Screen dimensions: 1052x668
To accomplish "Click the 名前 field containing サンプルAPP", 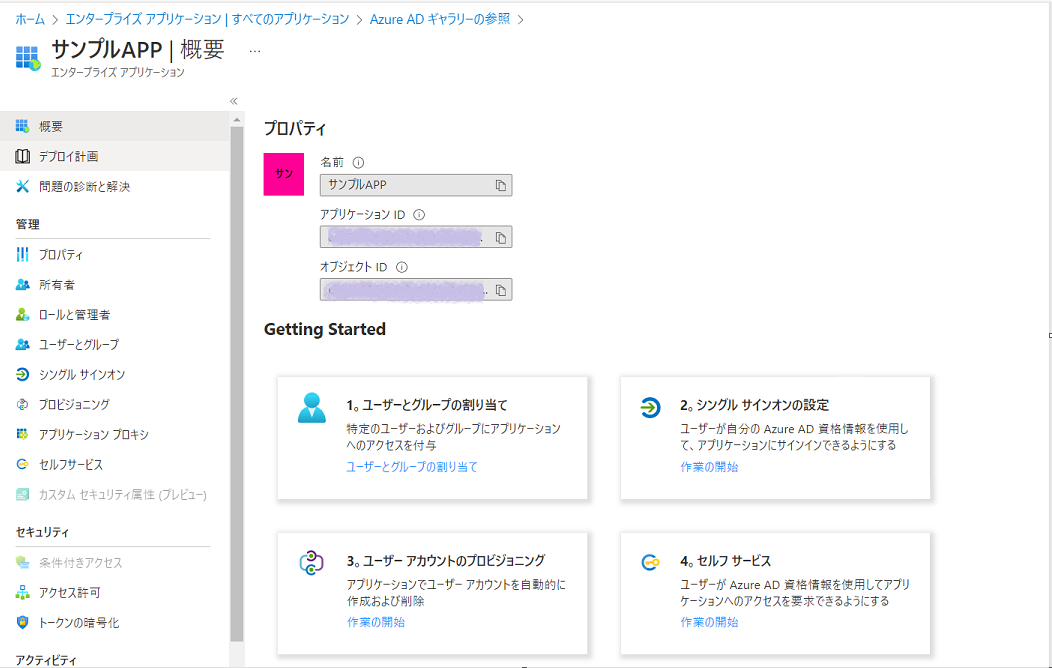I will pyautogui.click(x=416, y=185).
